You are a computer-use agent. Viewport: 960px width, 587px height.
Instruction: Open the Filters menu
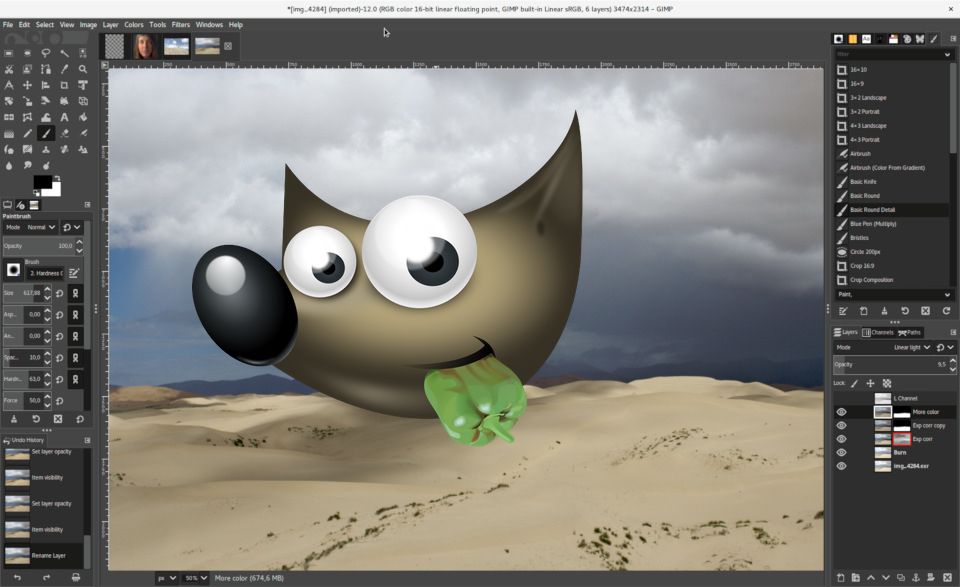[181, 24]
